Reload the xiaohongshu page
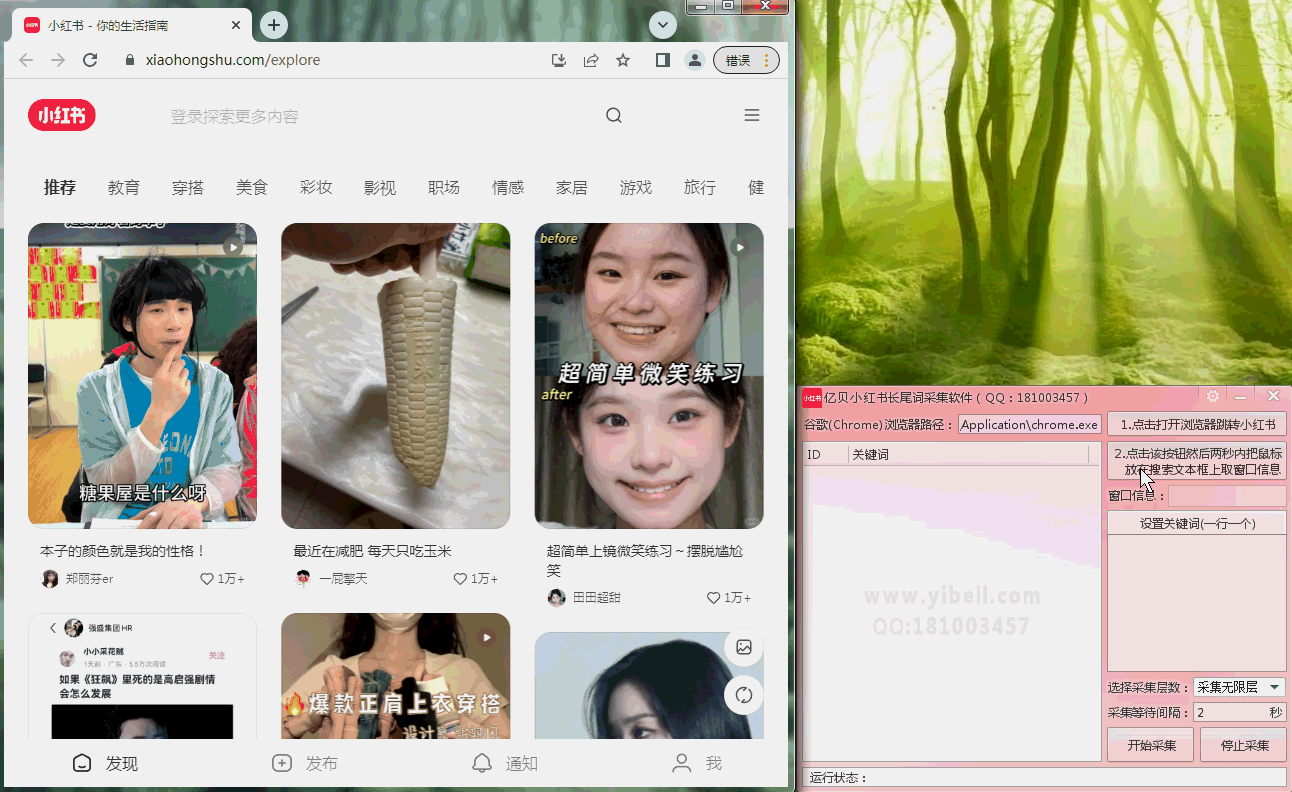 click(90, 60)
